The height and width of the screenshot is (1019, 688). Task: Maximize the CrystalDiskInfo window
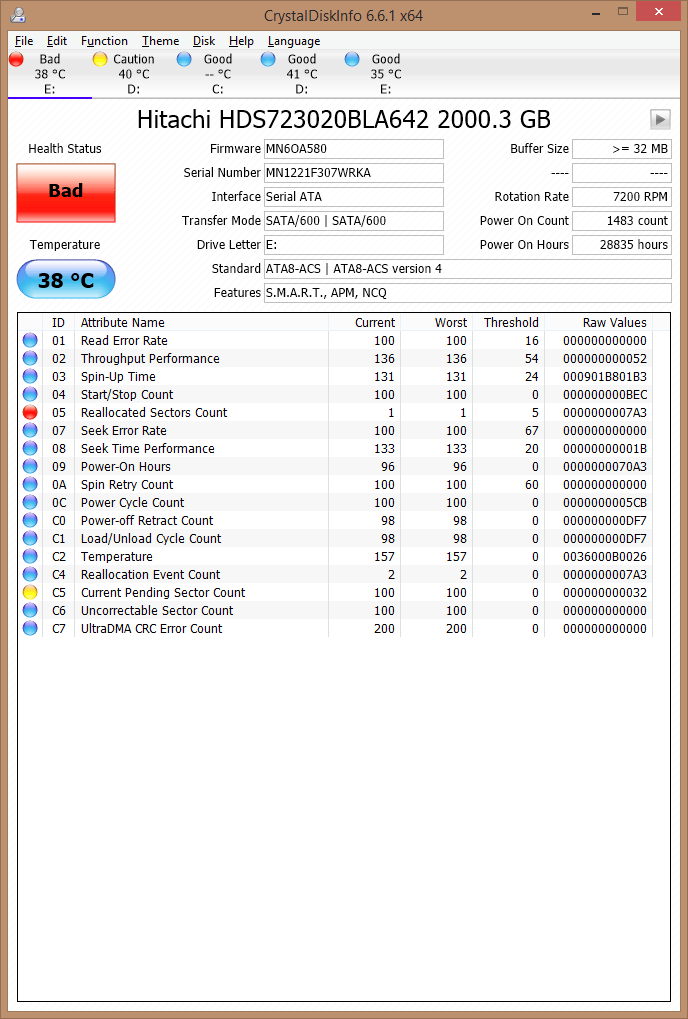pyautogui.click(x=622, y=12)
